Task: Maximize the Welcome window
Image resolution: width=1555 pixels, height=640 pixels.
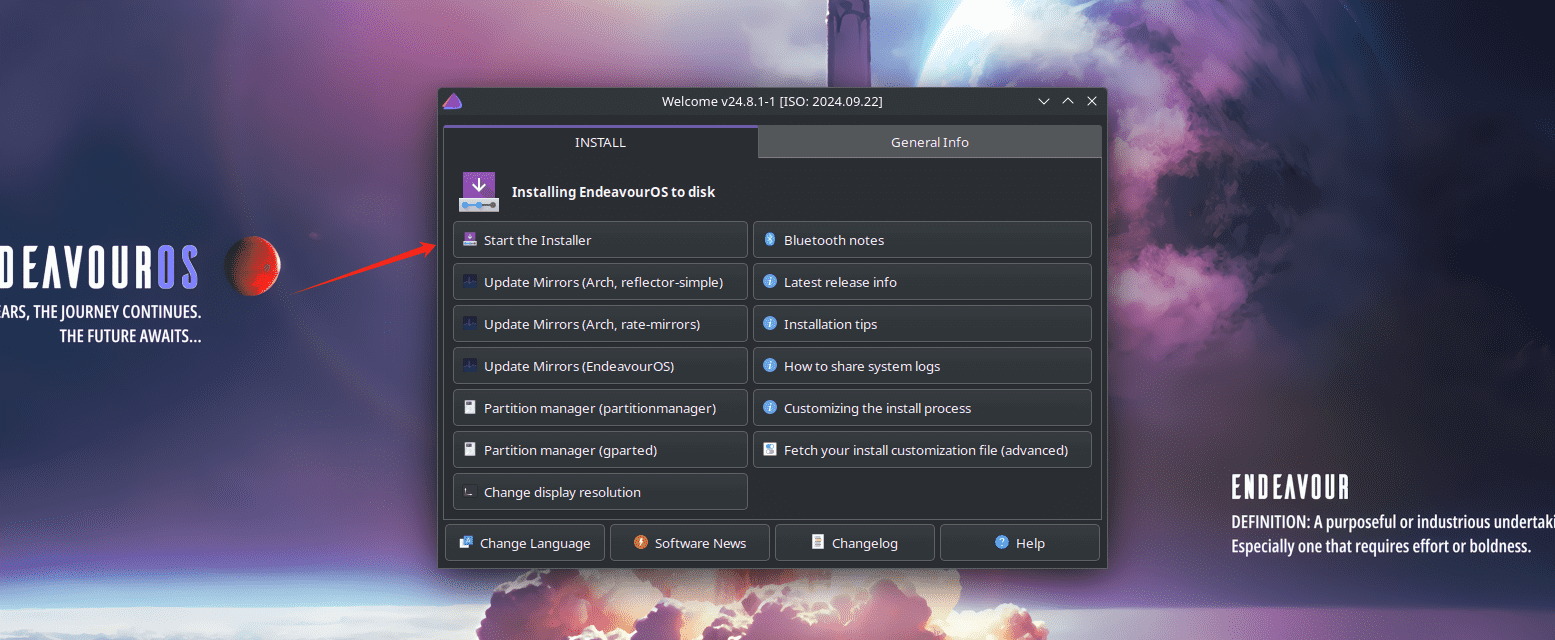Action: 1068,101
